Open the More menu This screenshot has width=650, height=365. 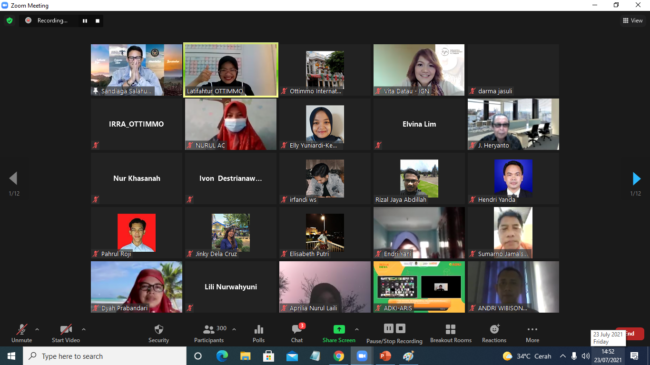pos(532,333)
